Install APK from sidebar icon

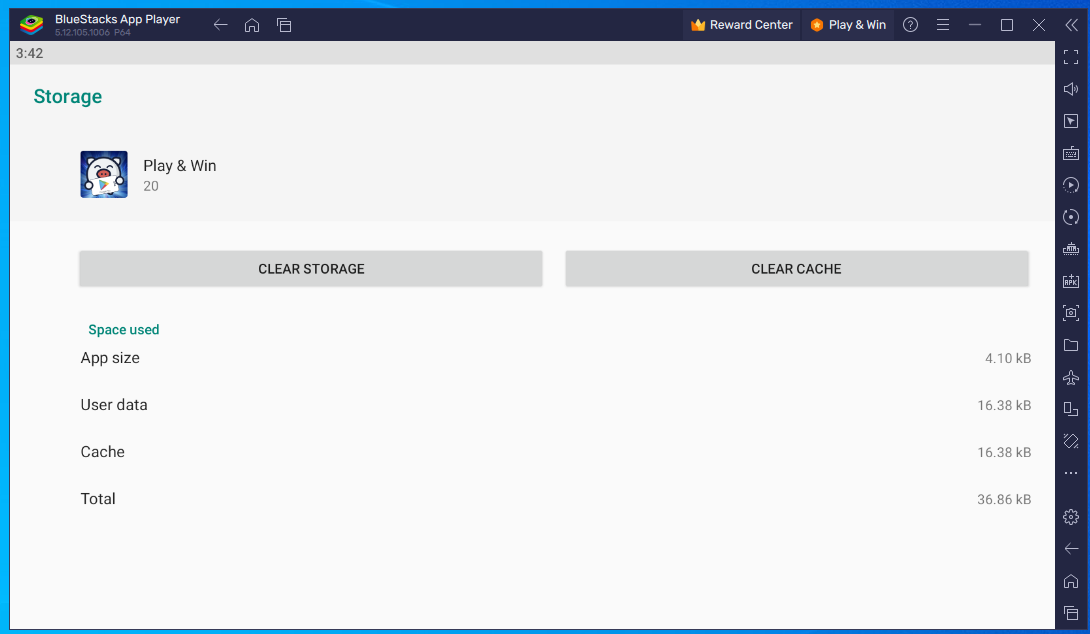pos(1071,281)
